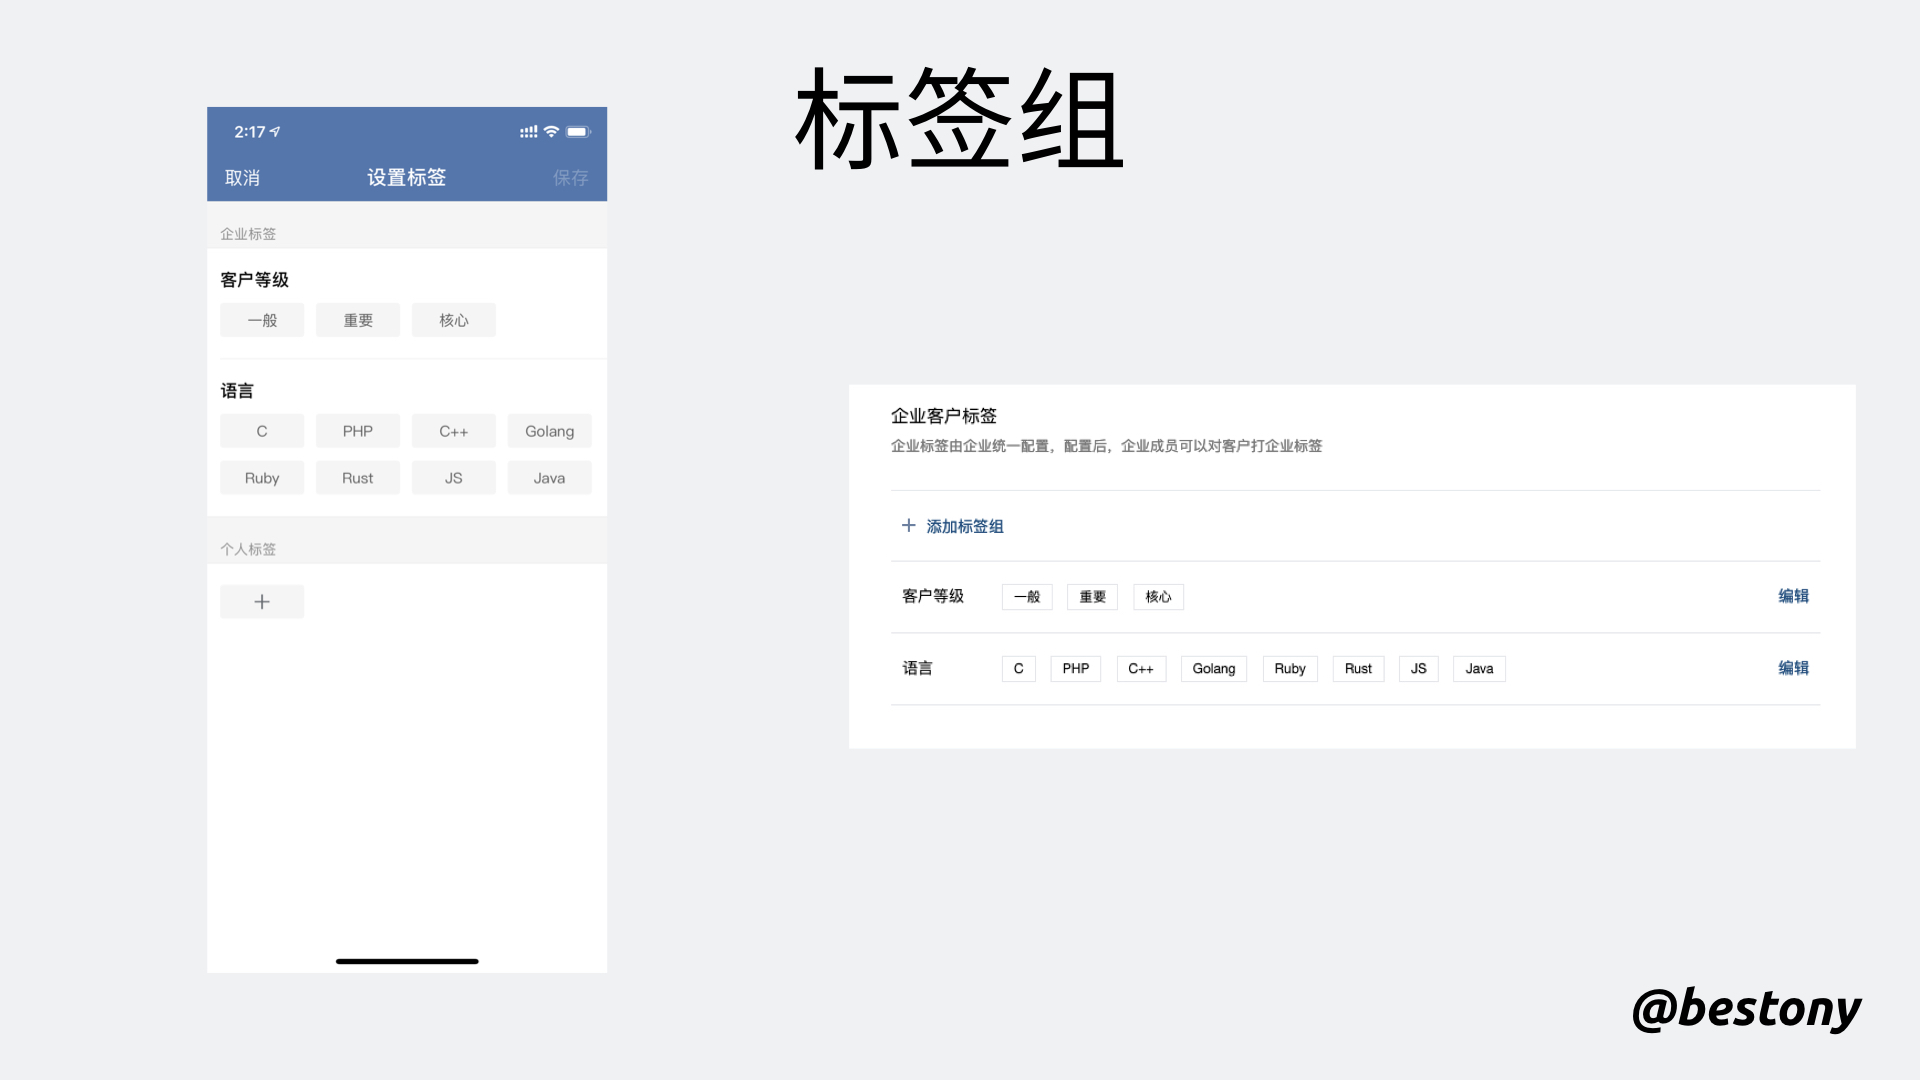Image resolution: width=1920 pixels, height=1080 pixels.
Task: Tap the Wi-Fi icon in phone status bar
Action: pos(551,132)
